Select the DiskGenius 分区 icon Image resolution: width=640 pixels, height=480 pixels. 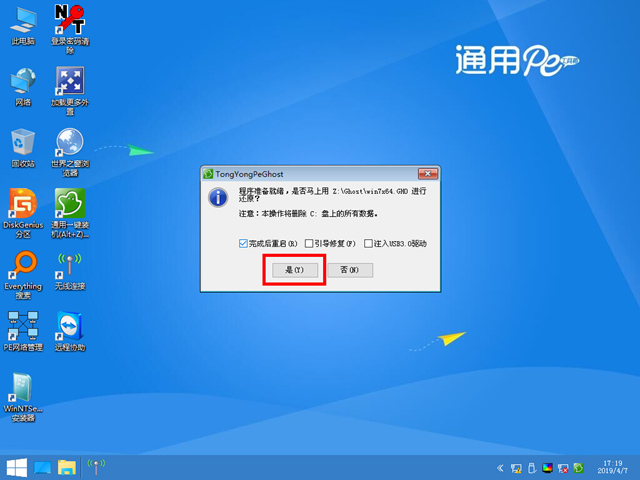[23, 213]
